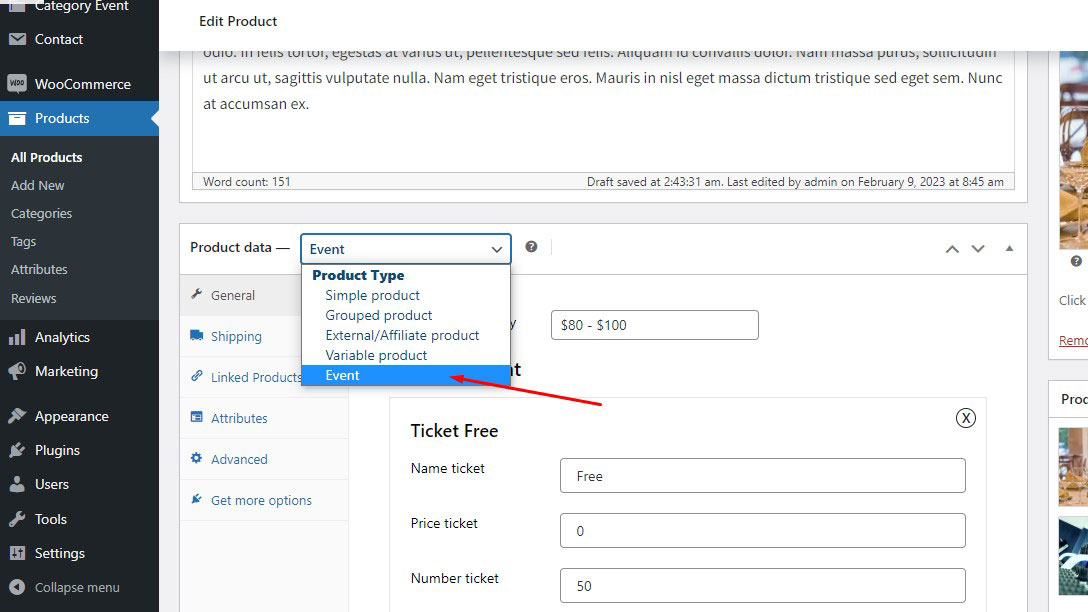Screen dimensions: 1088x612
Task: Open the Product data type dropdown
Action: pos(405,249)
